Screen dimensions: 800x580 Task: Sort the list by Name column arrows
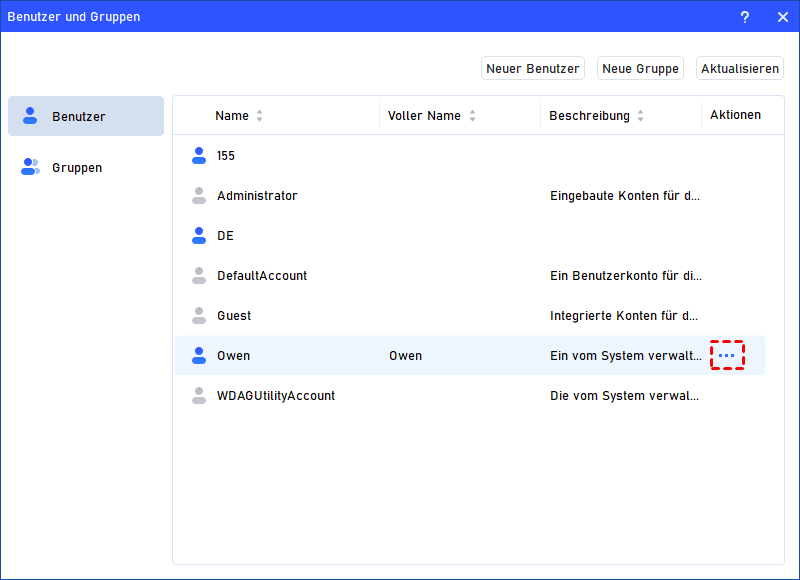[x=260, y=116]
